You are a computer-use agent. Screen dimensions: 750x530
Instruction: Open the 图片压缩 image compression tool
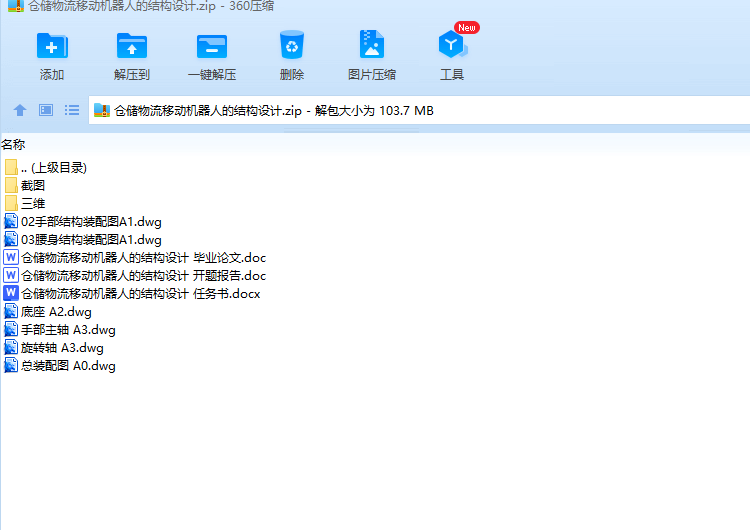pyautogui.click(x=372, y=44)
